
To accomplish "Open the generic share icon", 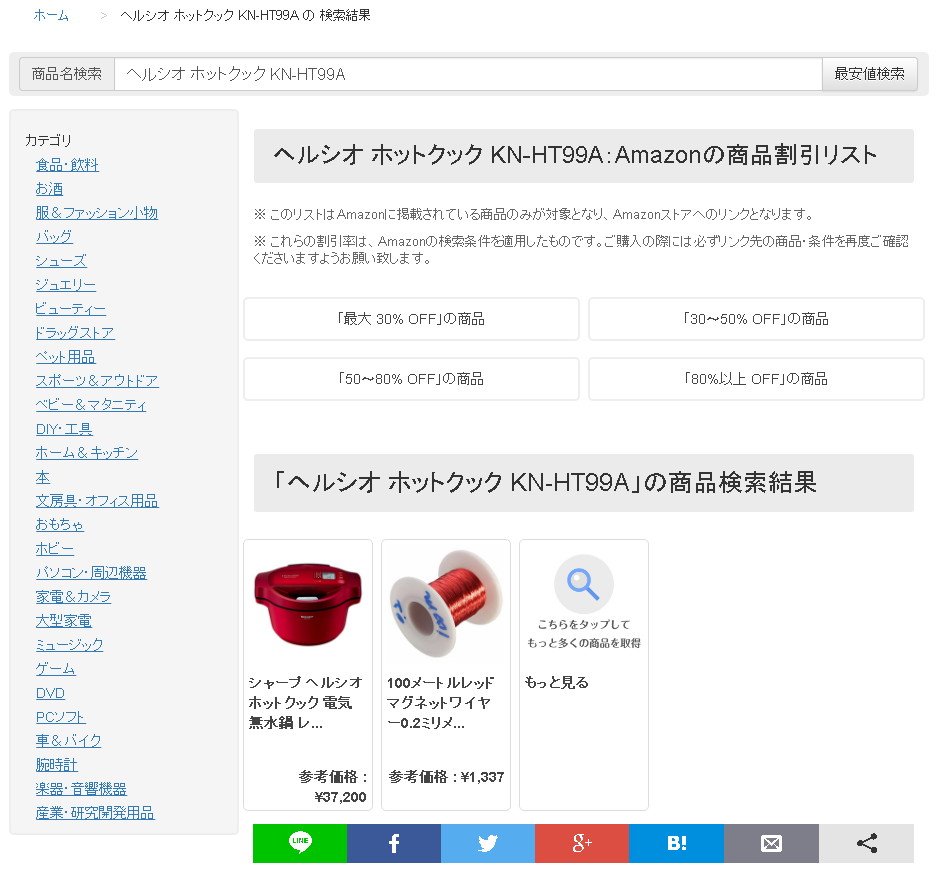I will 867,843.
